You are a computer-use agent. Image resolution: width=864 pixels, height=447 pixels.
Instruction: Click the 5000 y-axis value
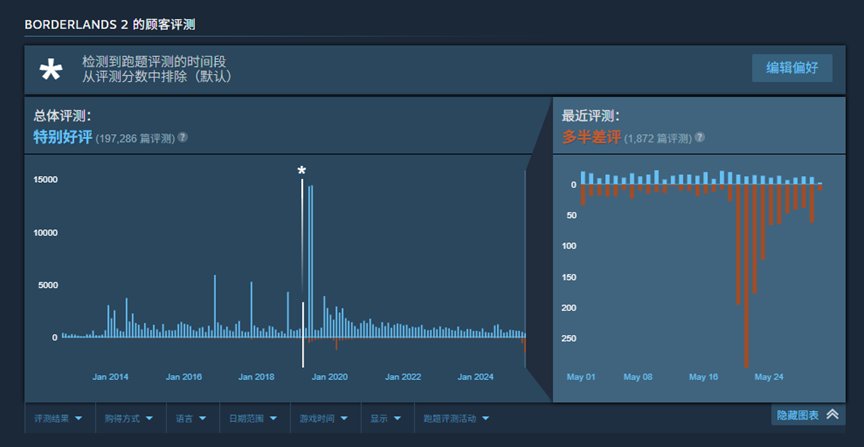[47, 285]
